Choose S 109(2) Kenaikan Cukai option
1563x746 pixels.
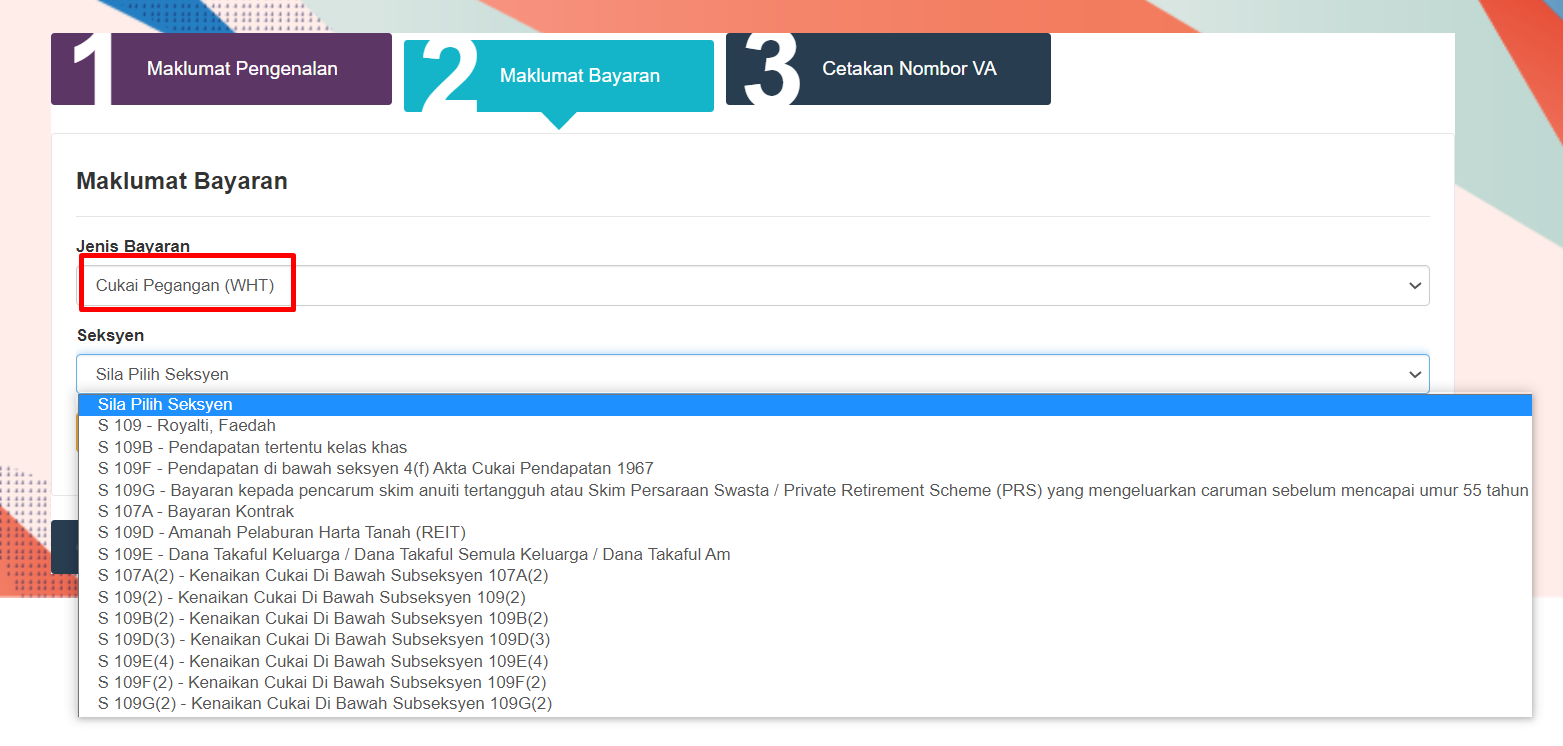click(312, 597)
